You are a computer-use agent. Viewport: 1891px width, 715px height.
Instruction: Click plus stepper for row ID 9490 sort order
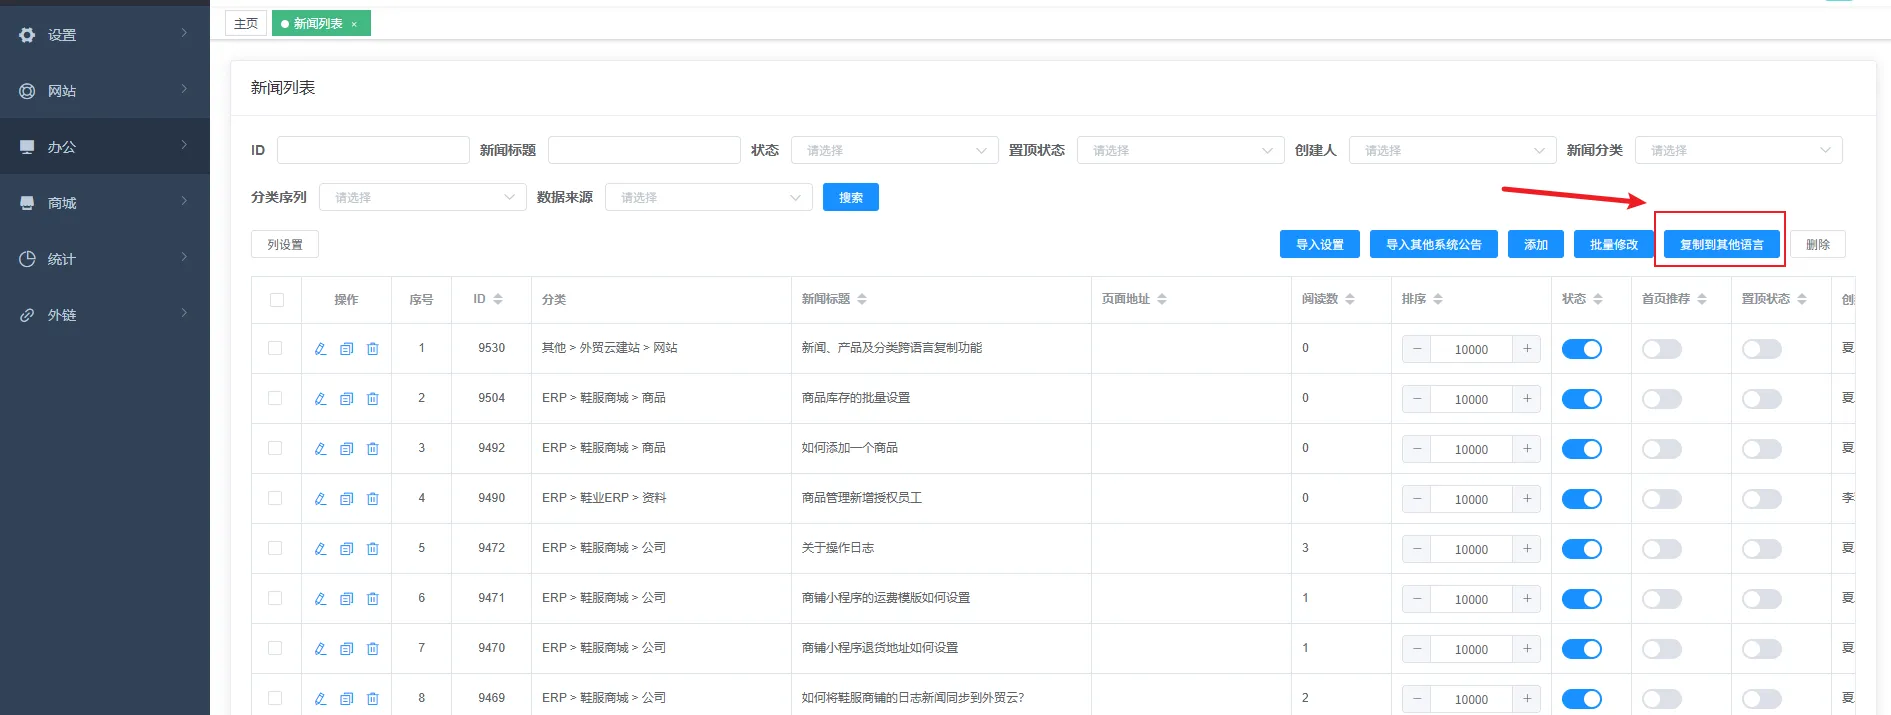[x=1526, y=499]
